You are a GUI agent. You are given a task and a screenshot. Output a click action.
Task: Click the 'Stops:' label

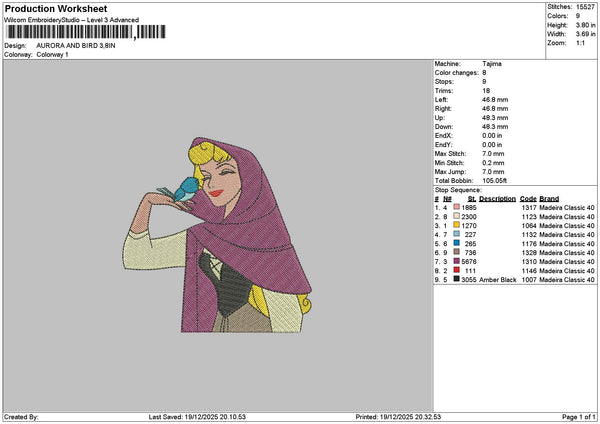tap(444, 82)
